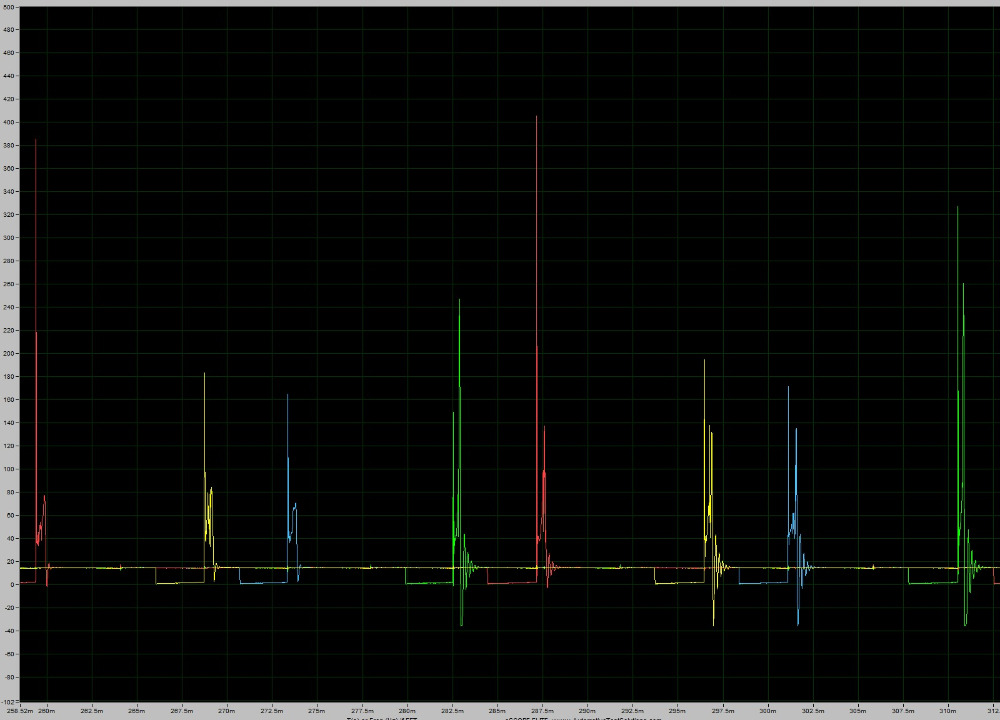Click the 500 label on the vertical axis
Image resolution: width=1000 pixels, height=720 pixels.
(x=8, y=7)
